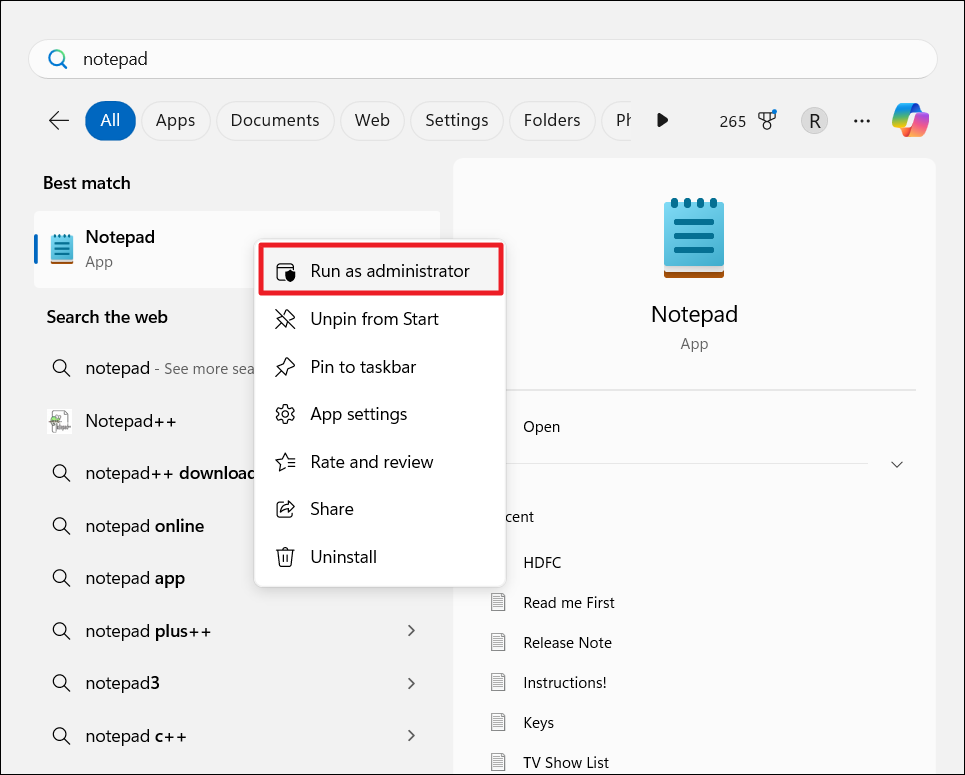Open the three-dot more options menu
The image size is (965, 775).
pyautogui.click(x=861, y=121)
